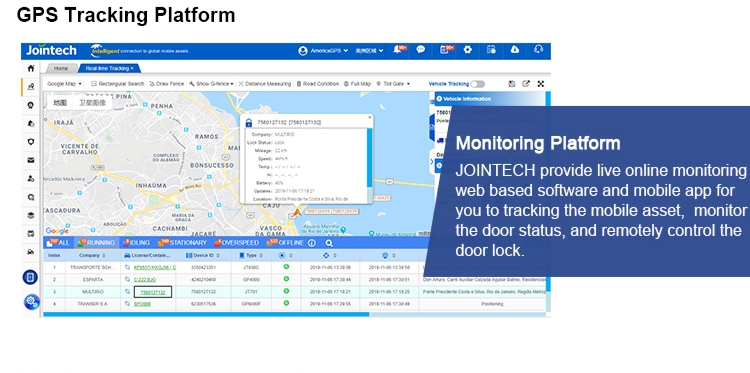Open the chat messages icon
This screenshot has width=750, height=373.
point(420,50)
